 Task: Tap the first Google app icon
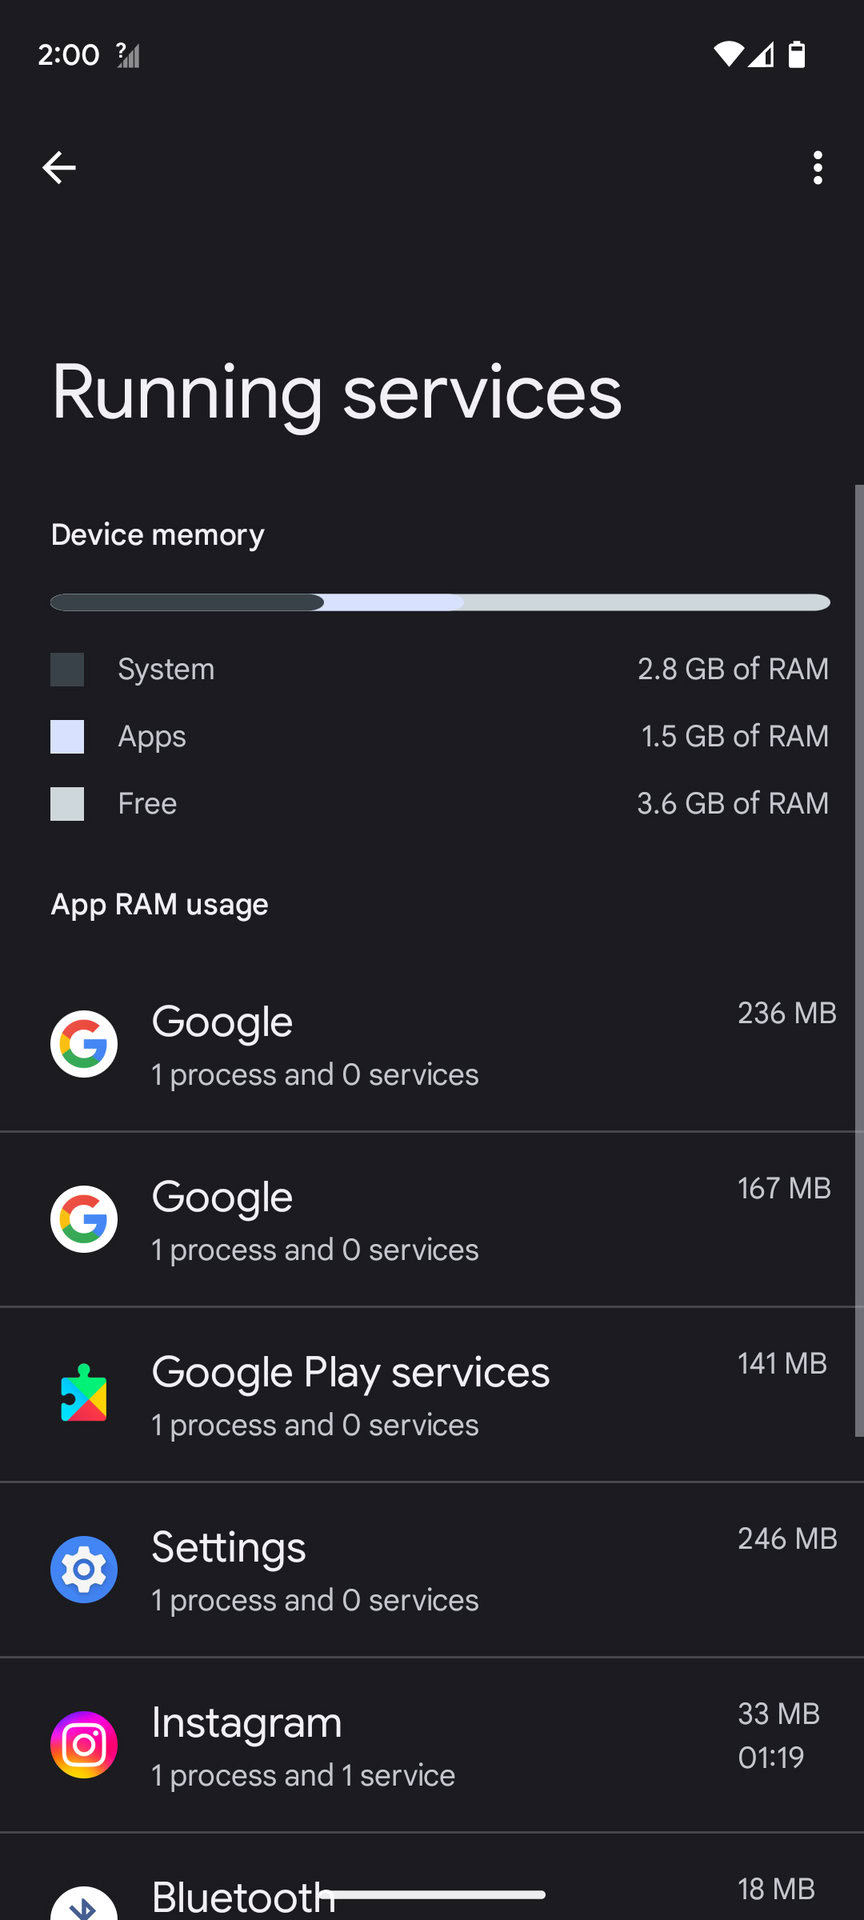click(84, 1044)
